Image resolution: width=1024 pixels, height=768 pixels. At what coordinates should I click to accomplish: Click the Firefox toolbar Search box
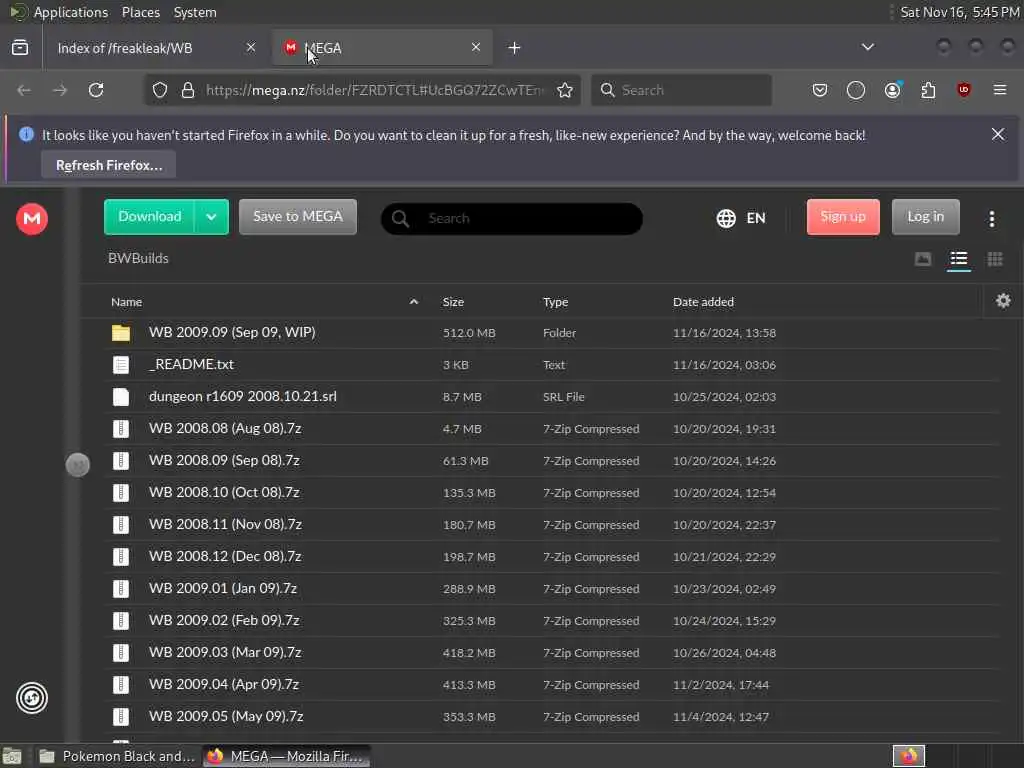681,90
